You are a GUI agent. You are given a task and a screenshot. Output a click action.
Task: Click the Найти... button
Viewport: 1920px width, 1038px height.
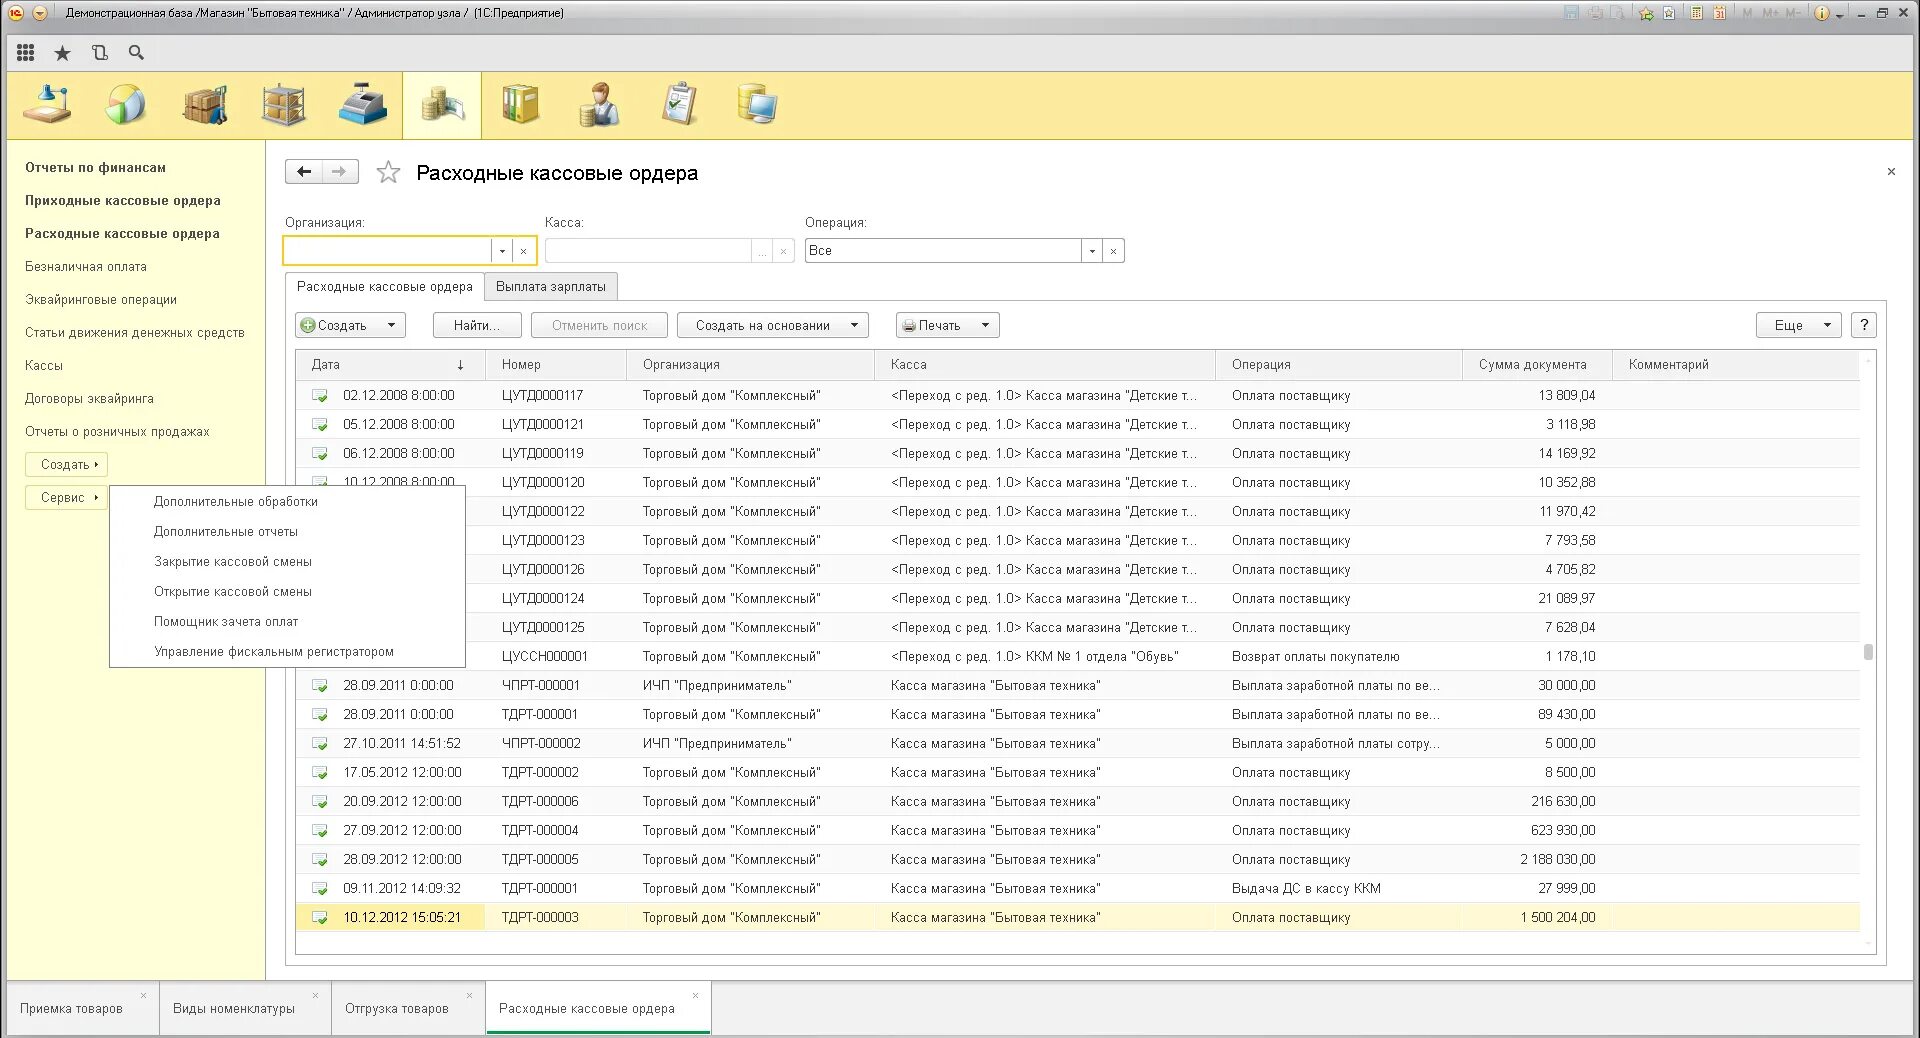click(x=478, y=325)
